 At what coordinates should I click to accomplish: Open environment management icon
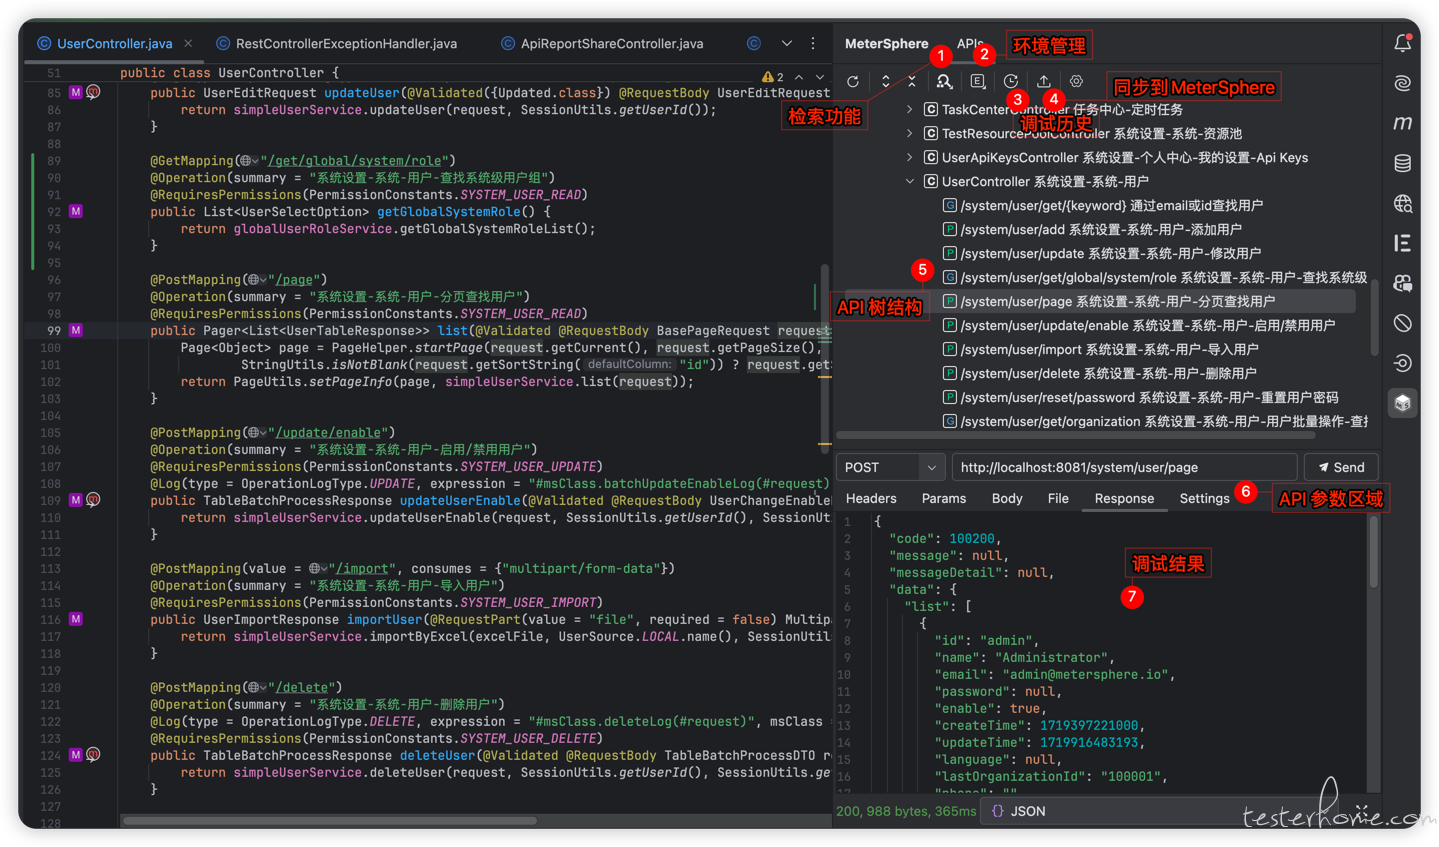pos(978,82)
